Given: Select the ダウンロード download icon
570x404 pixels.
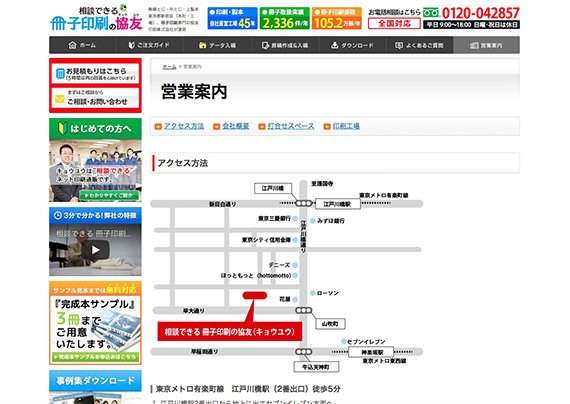Looking at the screenshot, I should (x=334, y=45).
